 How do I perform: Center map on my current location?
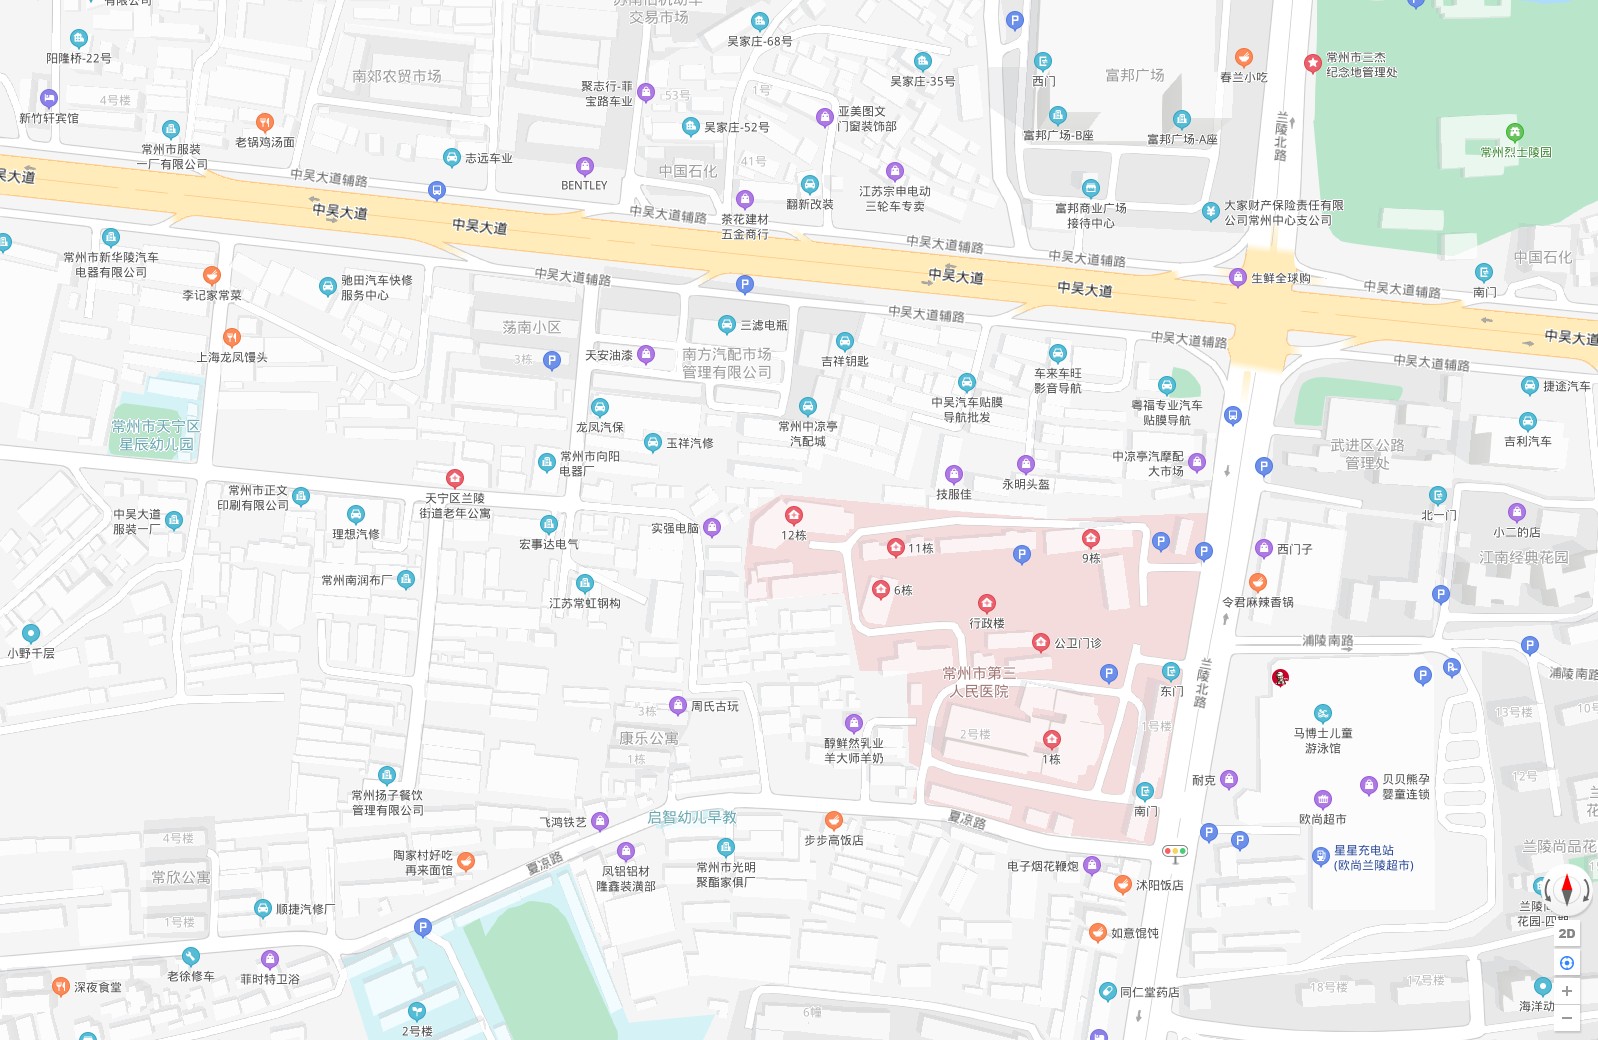(x=1567, y=963)
